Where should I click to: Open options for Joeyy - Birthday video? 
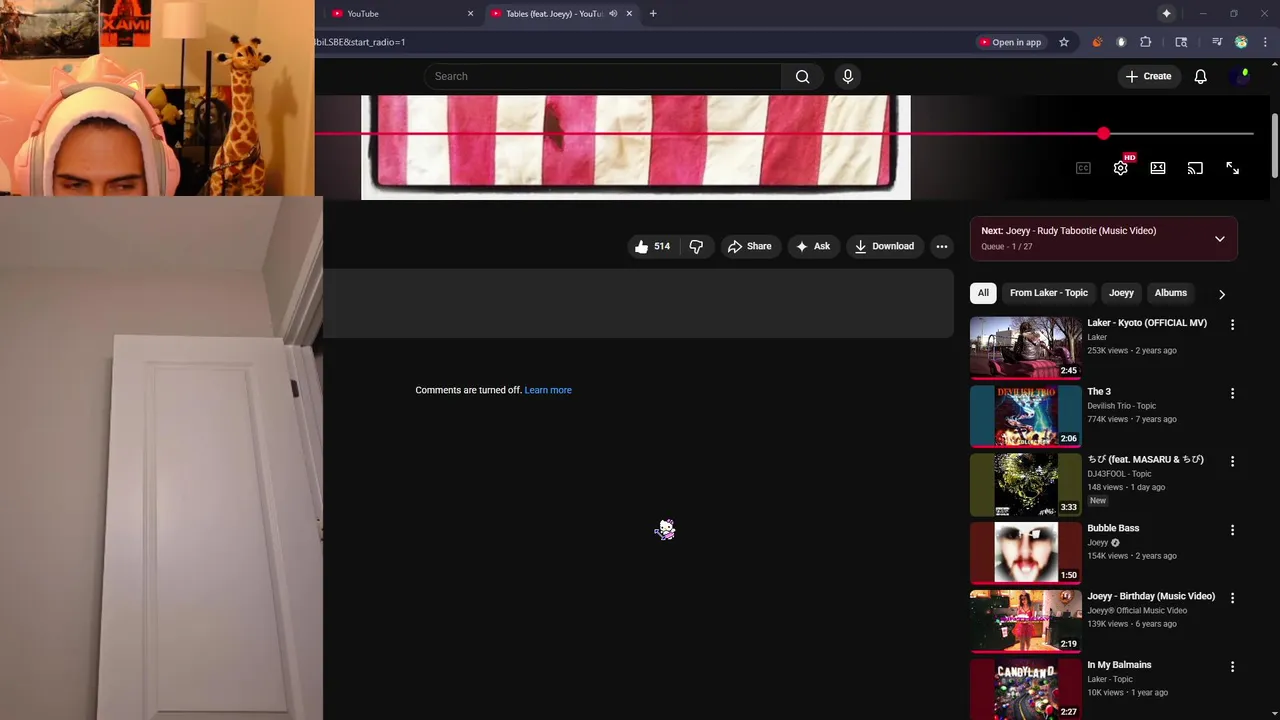1232,598
